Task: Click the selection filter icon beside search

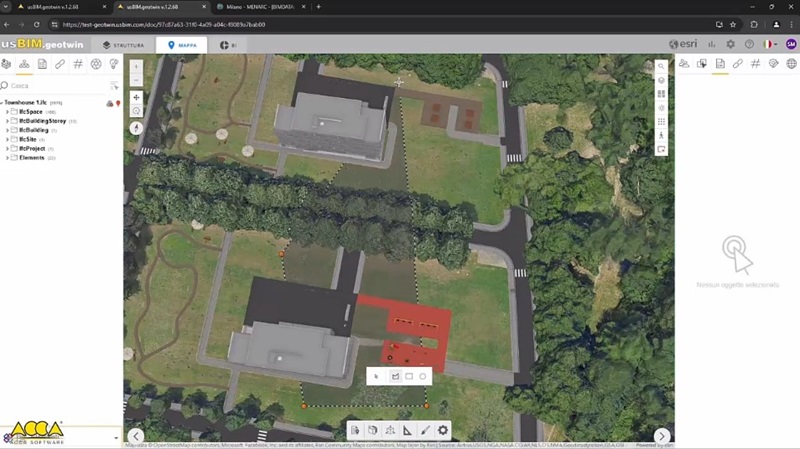Action: [114, 86]
